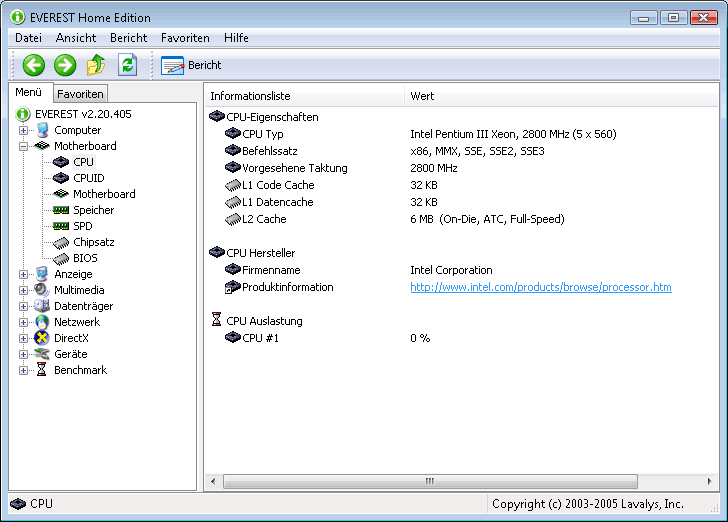This screenshot has height=522, width=728.
Task: Minimize the EVEREST window
Action: tap(643, 18)
